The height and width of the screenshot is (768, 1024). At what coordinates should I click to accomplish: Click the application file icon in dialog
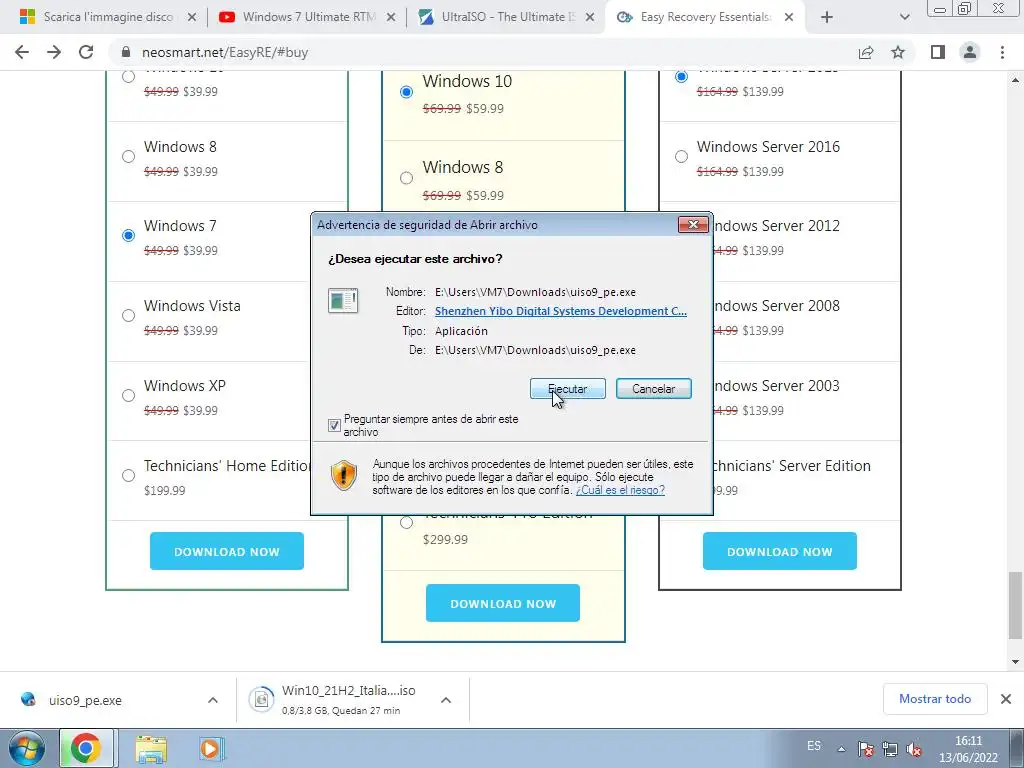[343, 301]
